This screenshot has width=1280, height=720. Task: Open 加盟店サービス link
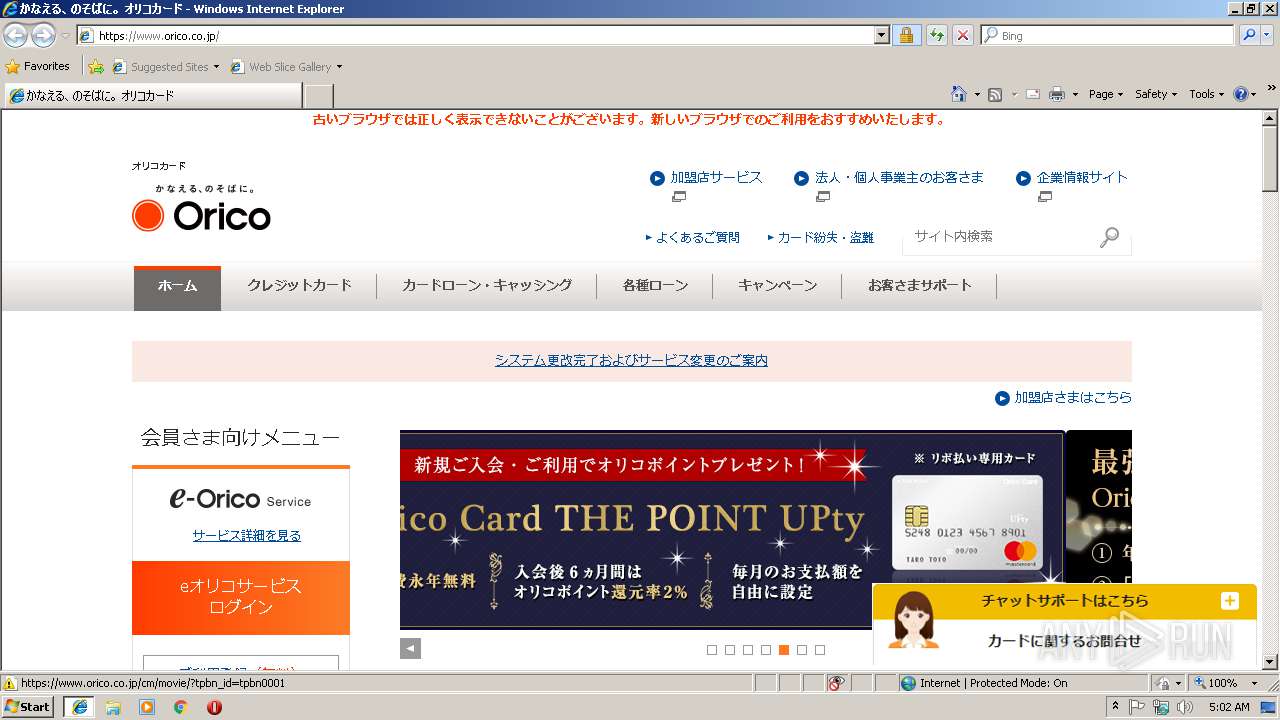click(716, 177)
